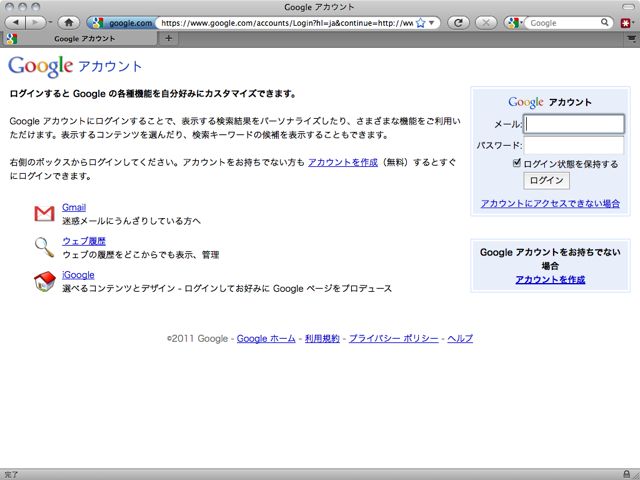Click the Google アカウント logo heading
The width and height of the screenshot is (640, 480).
[x=76, y=66]
